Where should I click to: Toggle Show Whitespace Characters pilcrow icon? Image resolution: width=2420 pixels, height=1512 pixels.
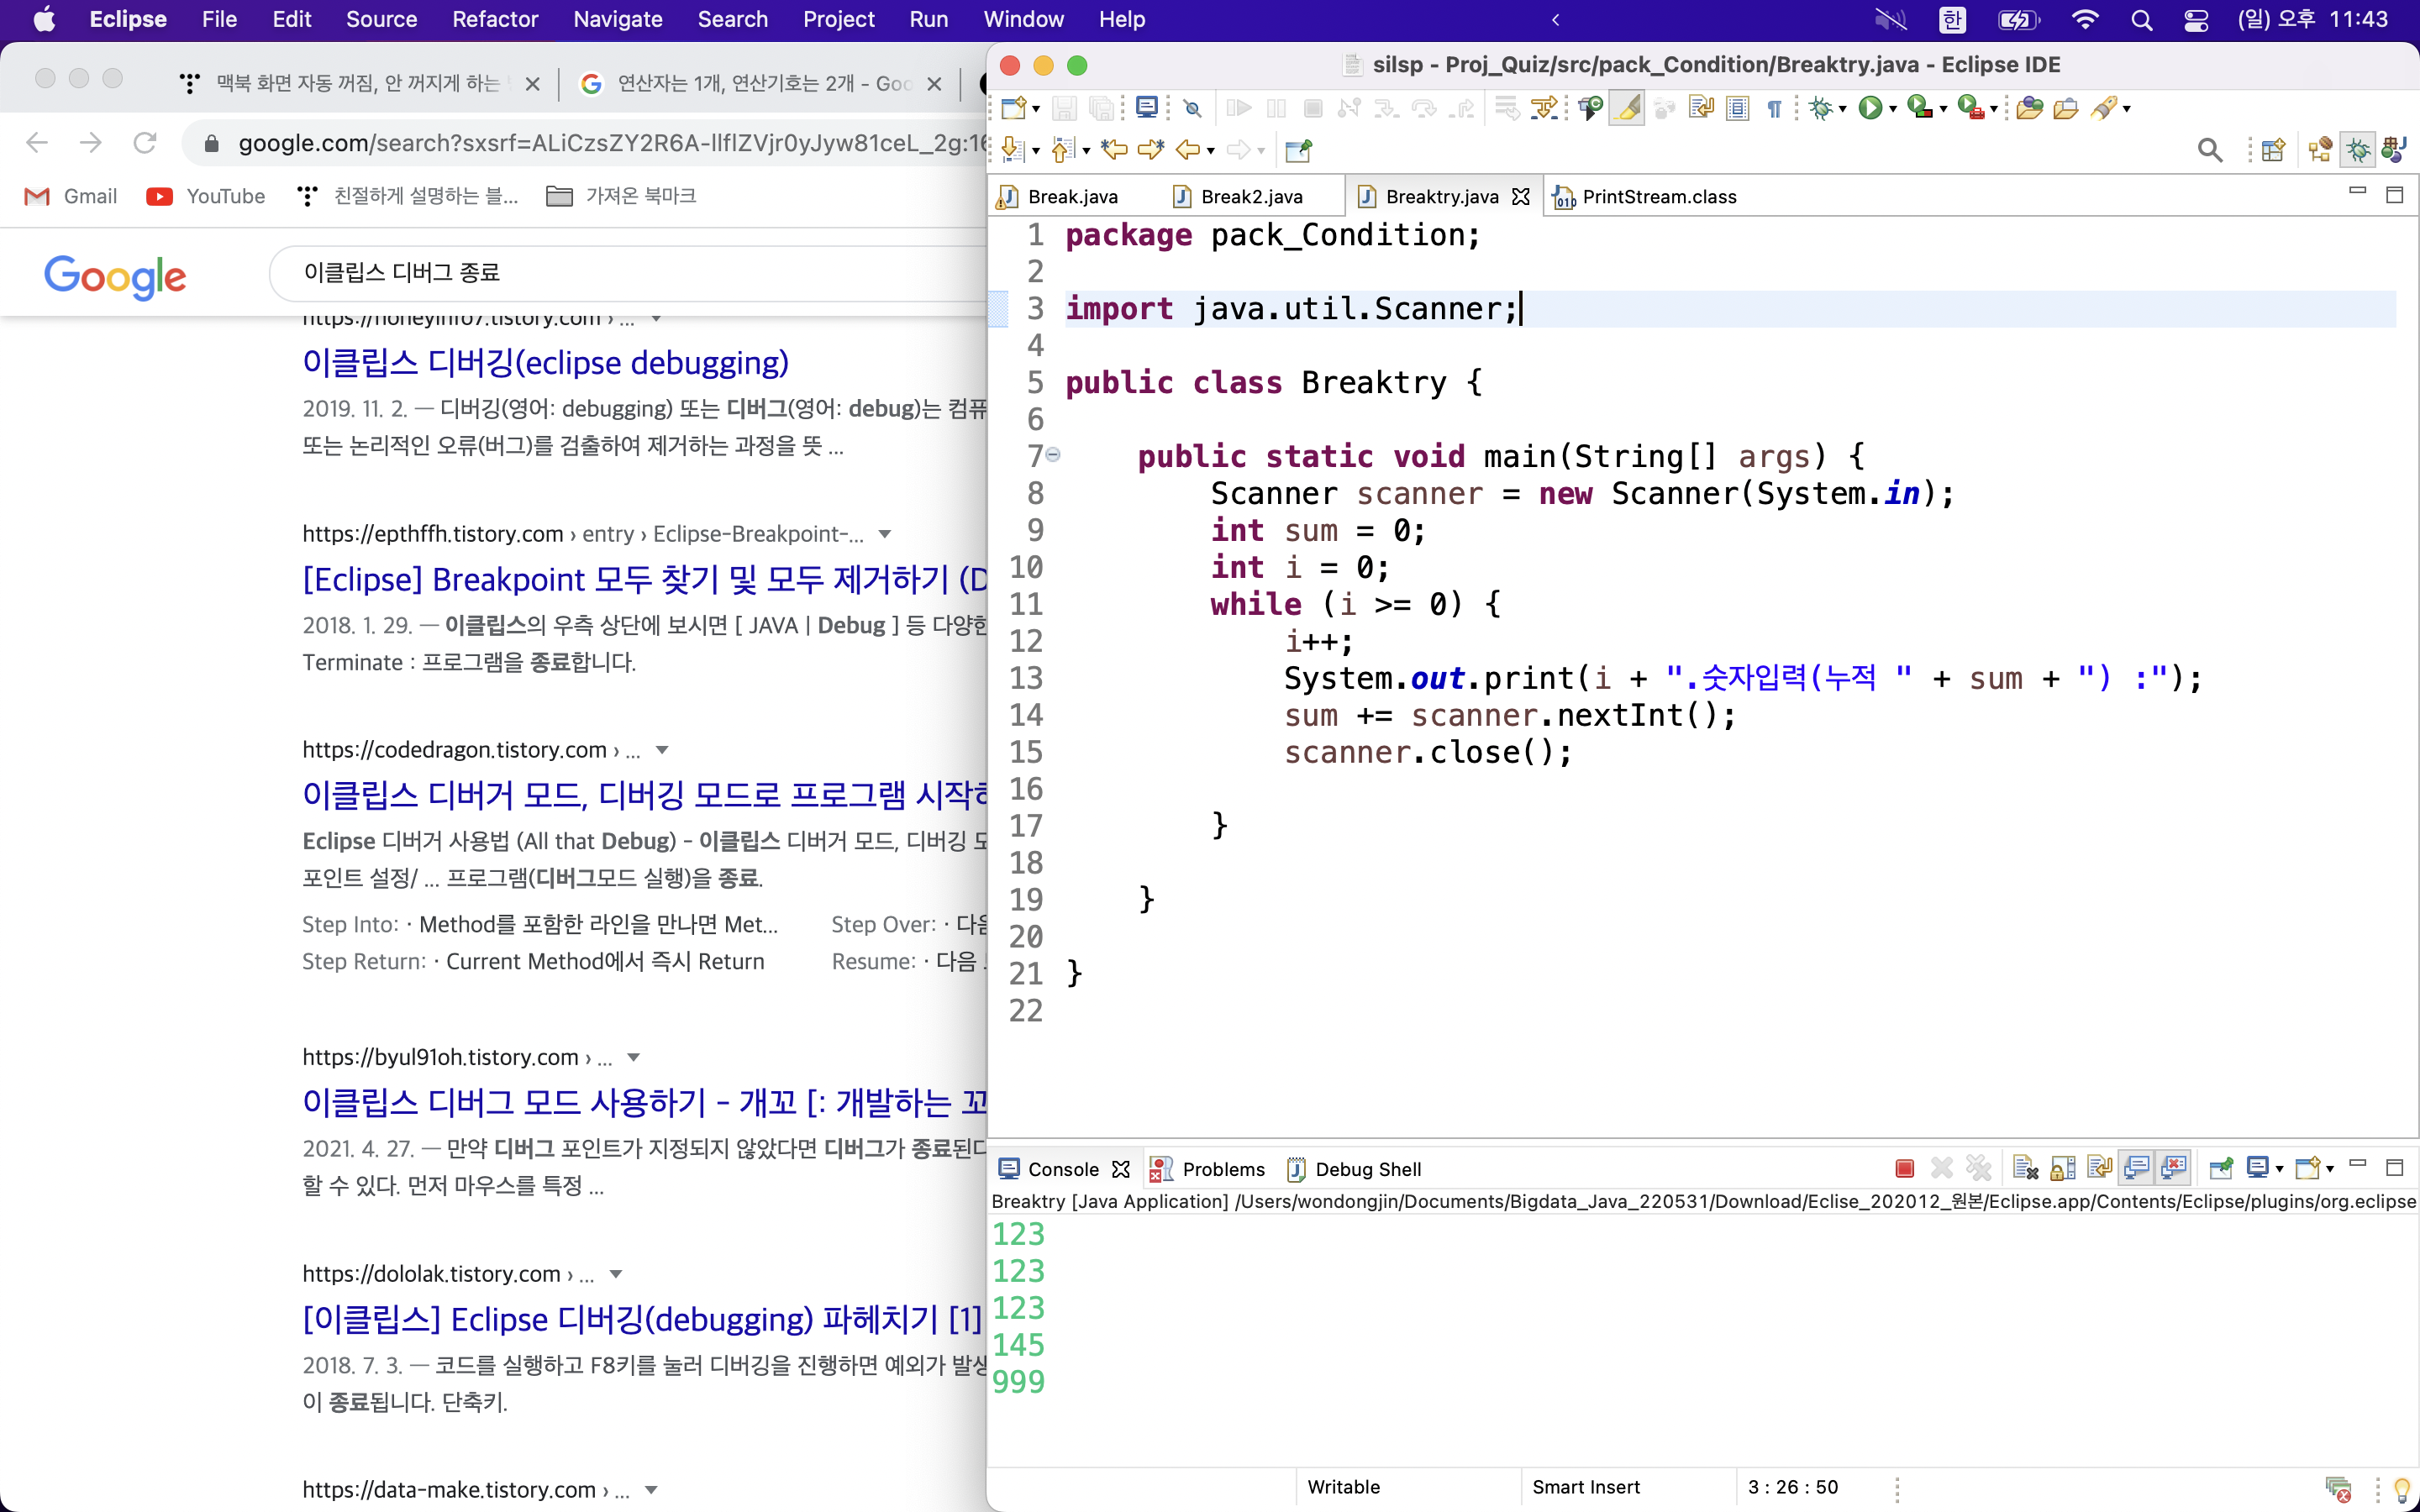[x=1774, y=108]
